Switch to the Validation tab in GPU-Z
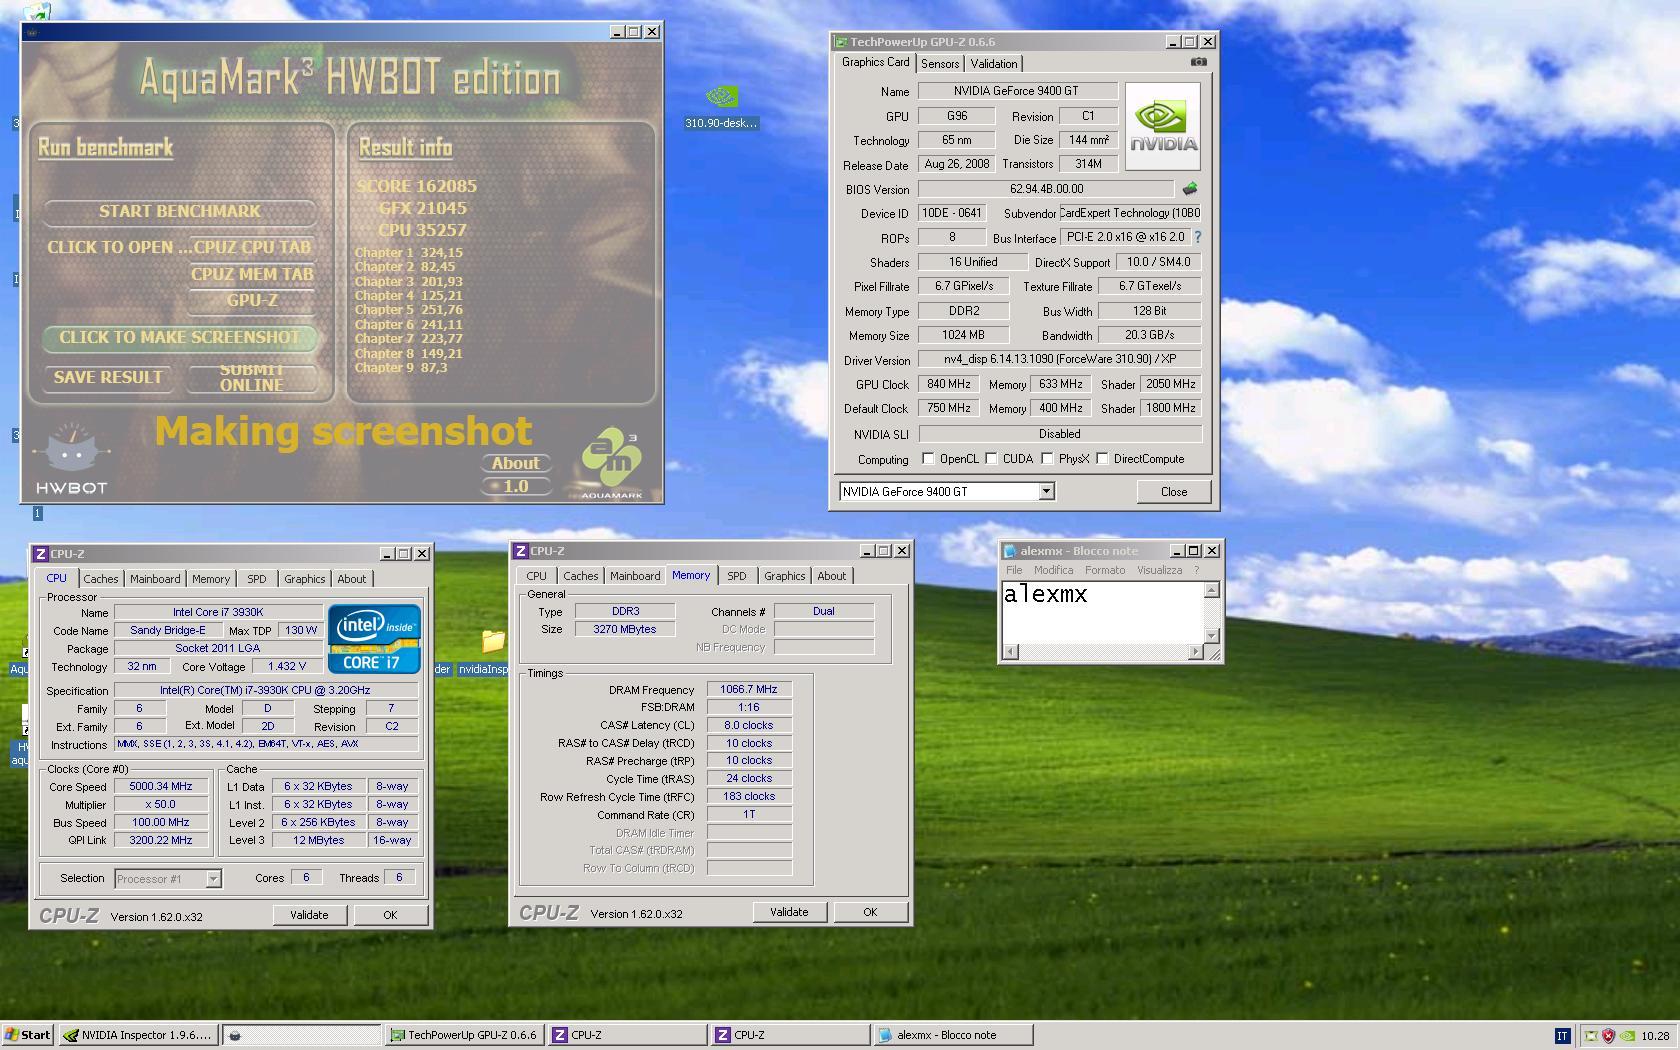Image resolution: width=1680 pixels, height=1050 pixels. [994, 63]
